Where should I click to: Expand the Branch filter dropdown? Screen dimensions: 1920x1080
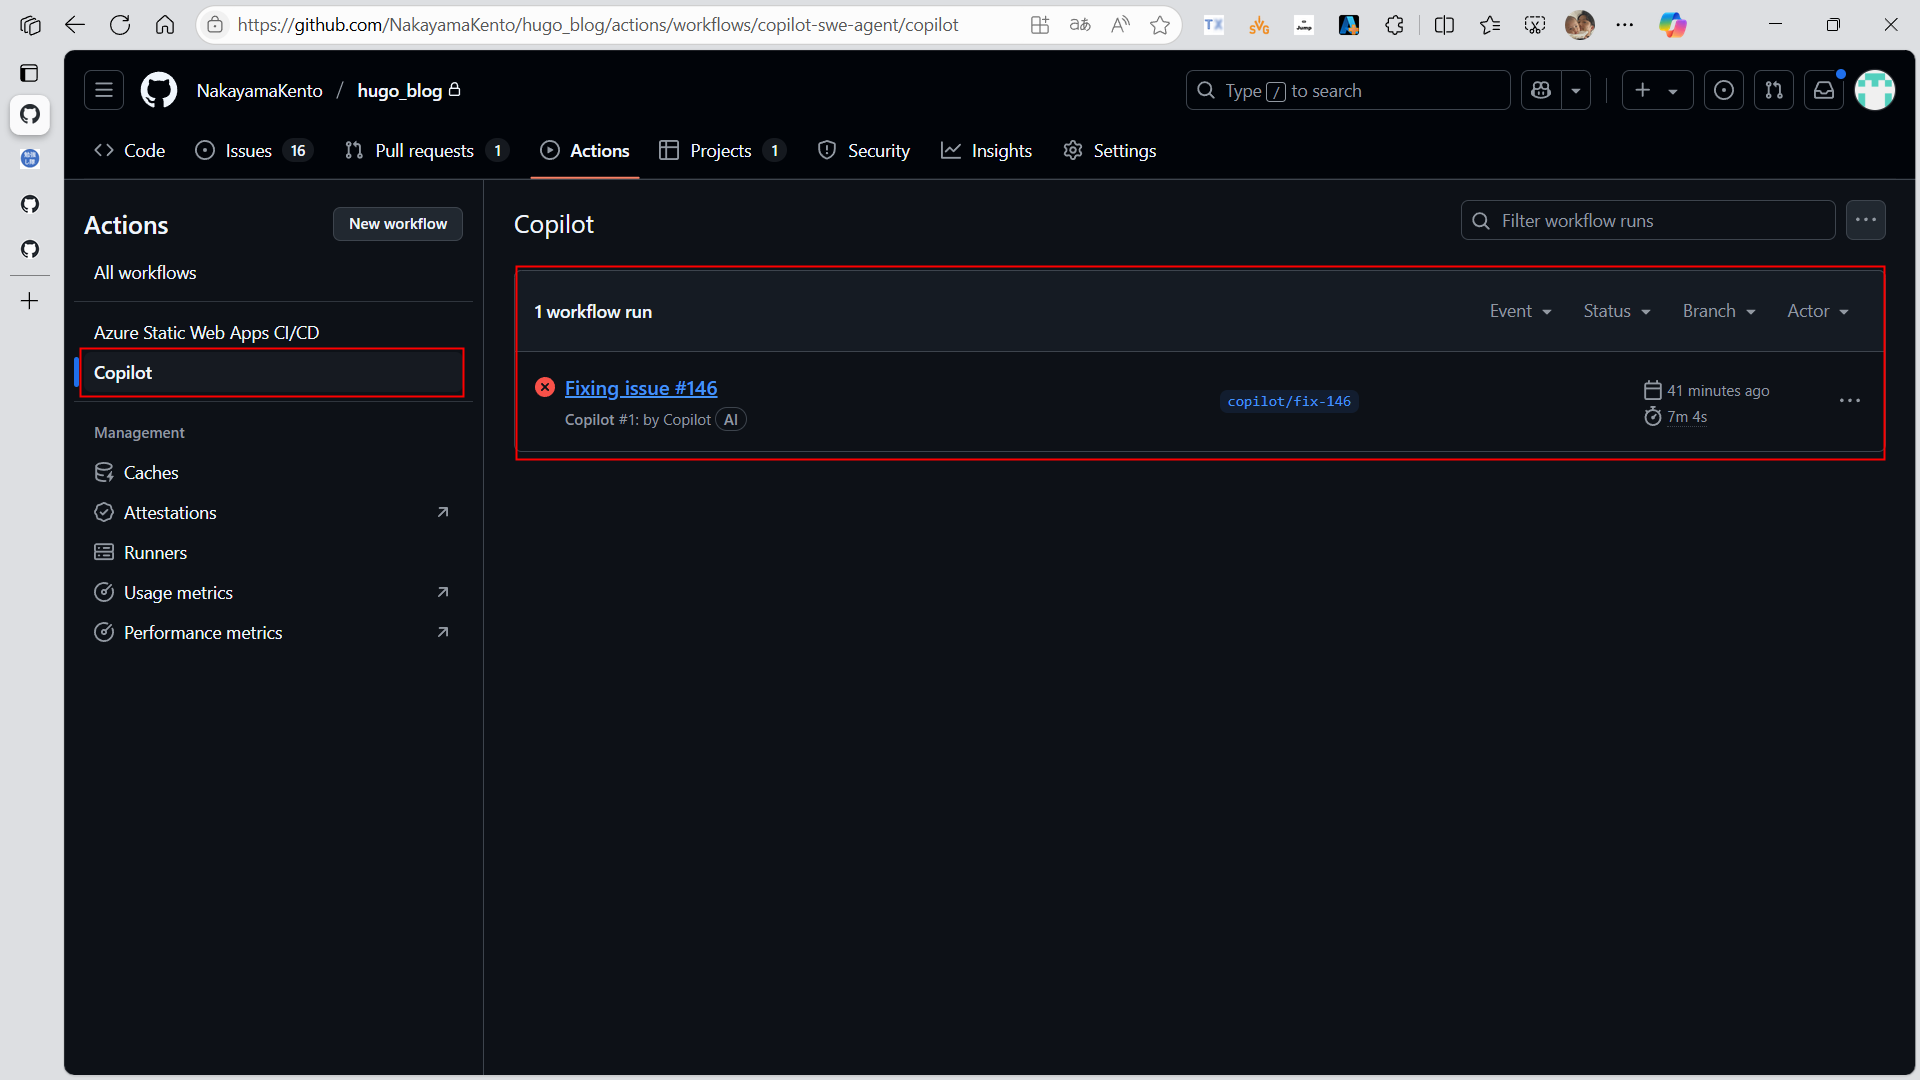coord(1719,311)
